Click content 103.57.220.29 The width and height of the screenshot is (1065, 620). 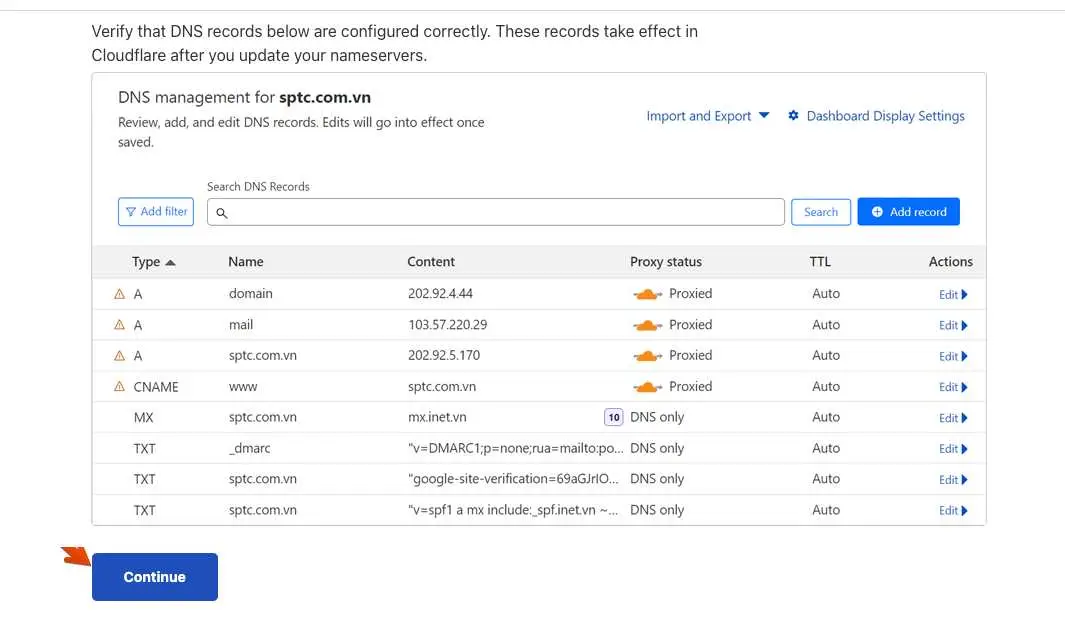448,325
